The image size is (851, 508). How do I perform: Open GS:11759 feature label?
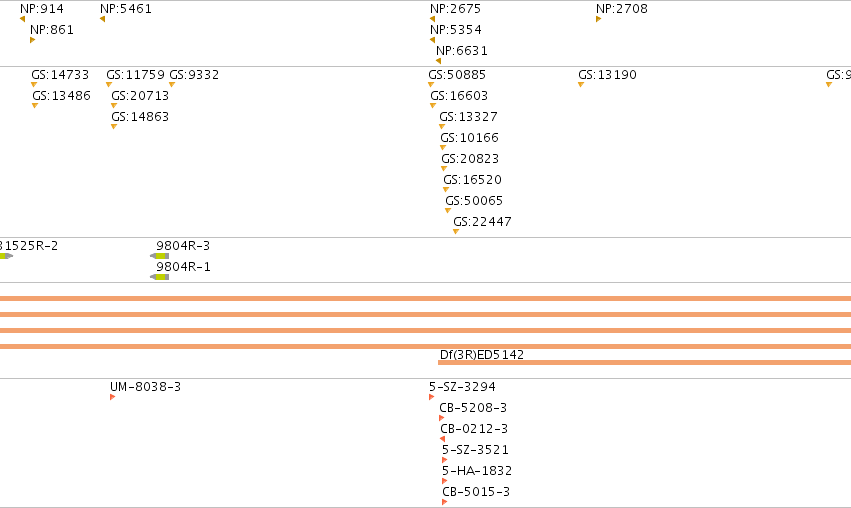click(136, 75)
